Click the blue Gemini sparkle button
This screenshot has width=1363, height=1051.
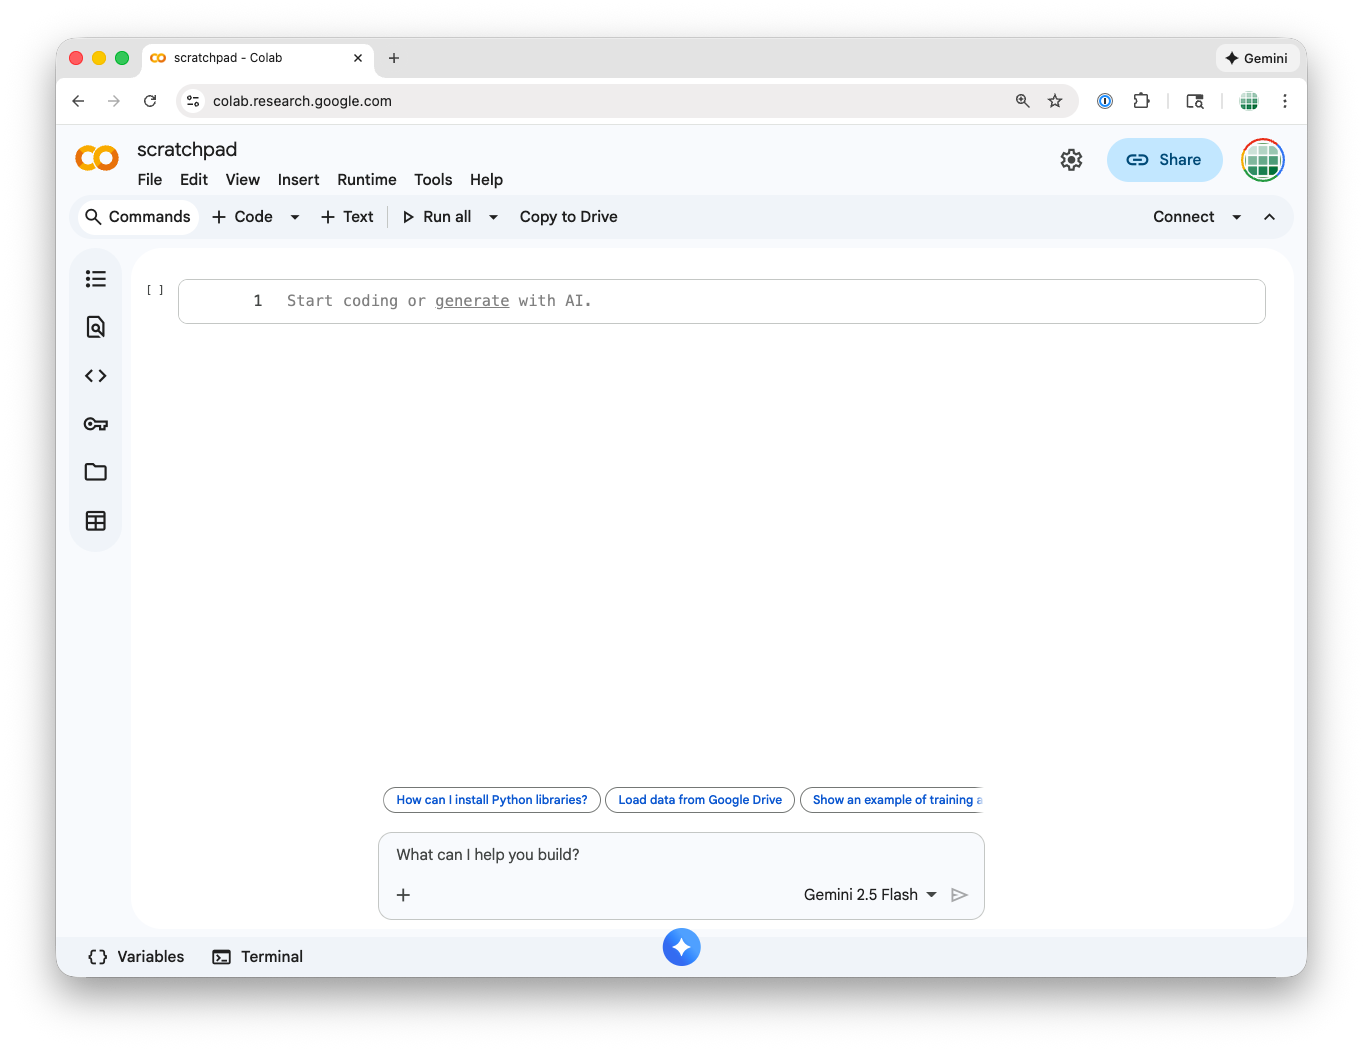(x=681, y=947)
